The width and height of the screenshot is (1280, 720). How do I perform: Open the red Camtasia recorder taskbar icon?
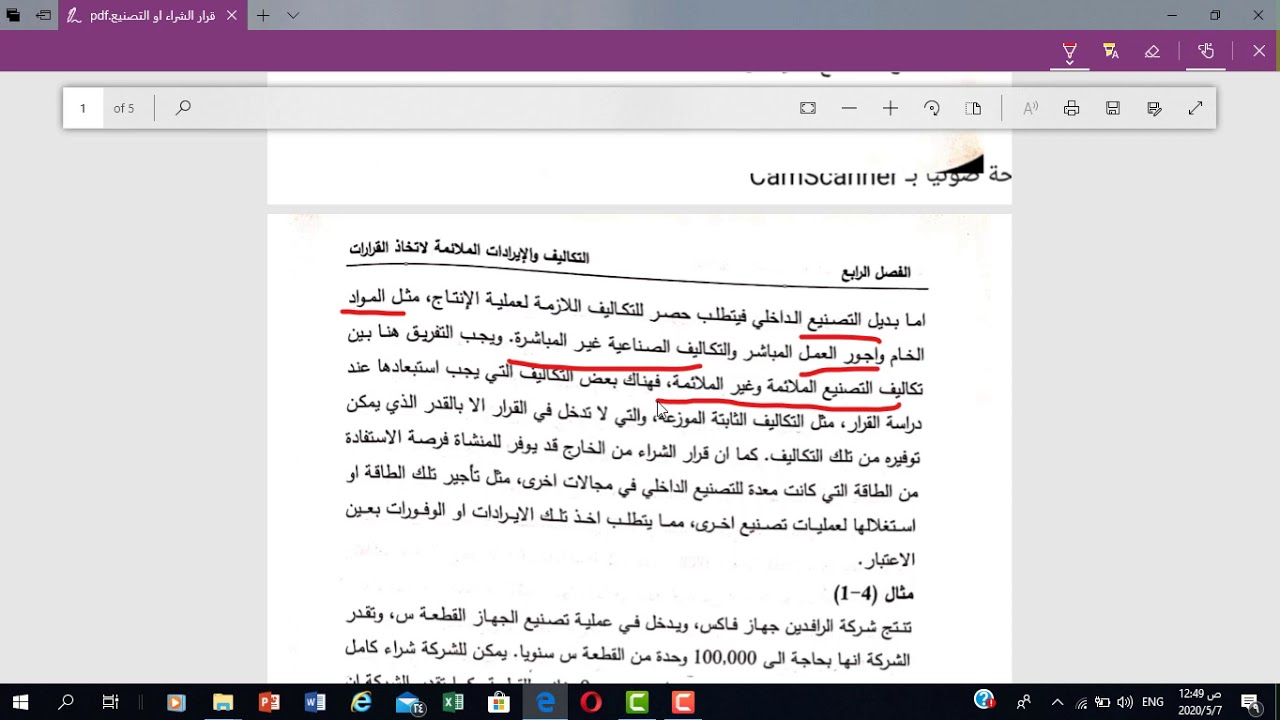point(683,702)
